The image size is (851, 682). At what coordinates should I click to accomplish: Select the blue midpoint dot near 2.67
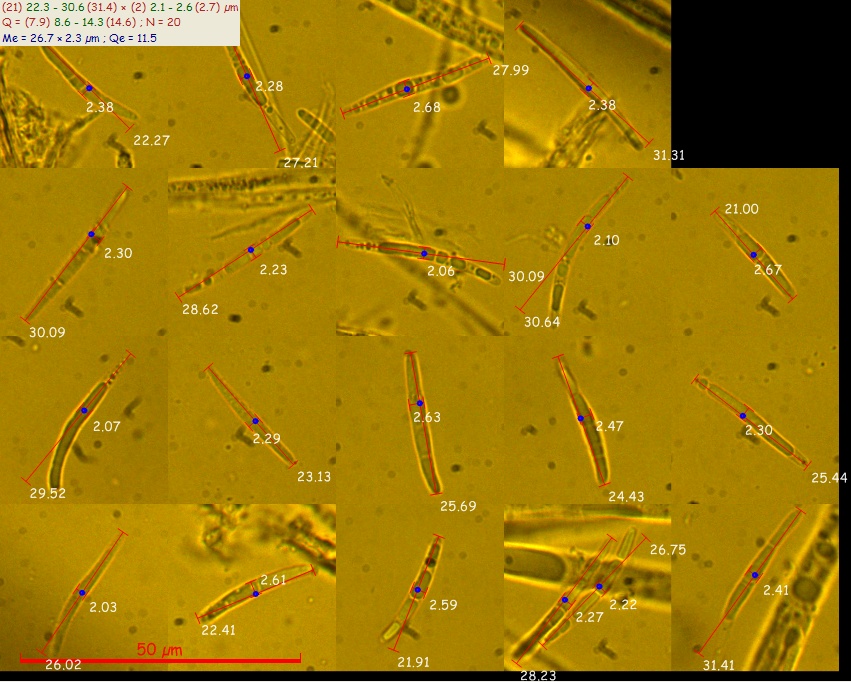pos(753,255)
